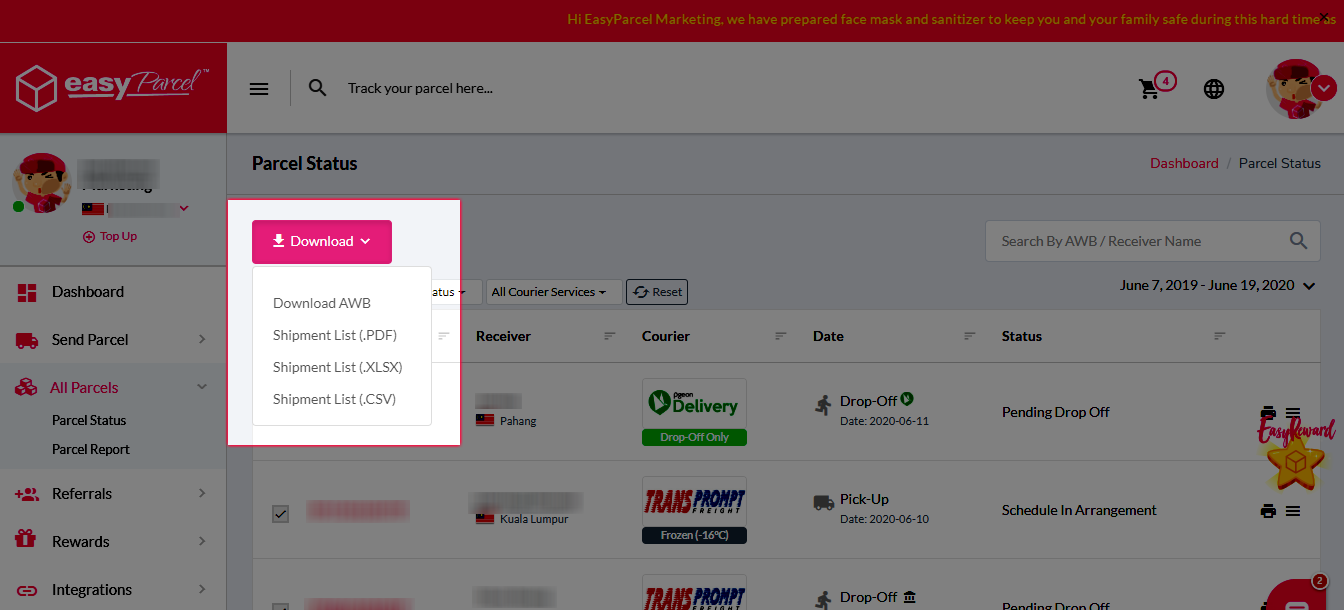Image resolution: width=1344 pixels, height=610 pixels.
Task: Click the Pahang receiver location text
Action: [x=519, y=421]
